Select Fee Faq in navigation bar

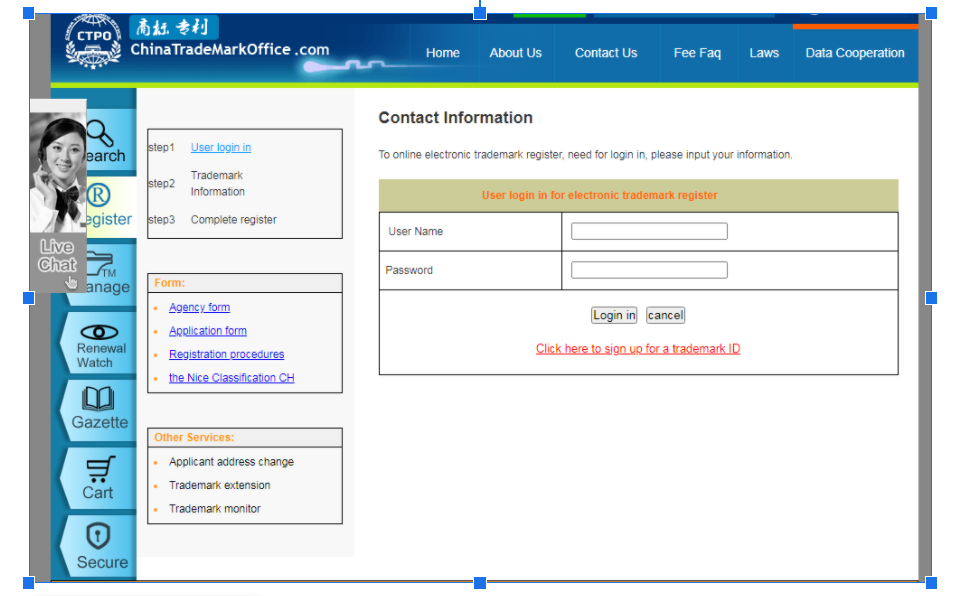point(697,53)
